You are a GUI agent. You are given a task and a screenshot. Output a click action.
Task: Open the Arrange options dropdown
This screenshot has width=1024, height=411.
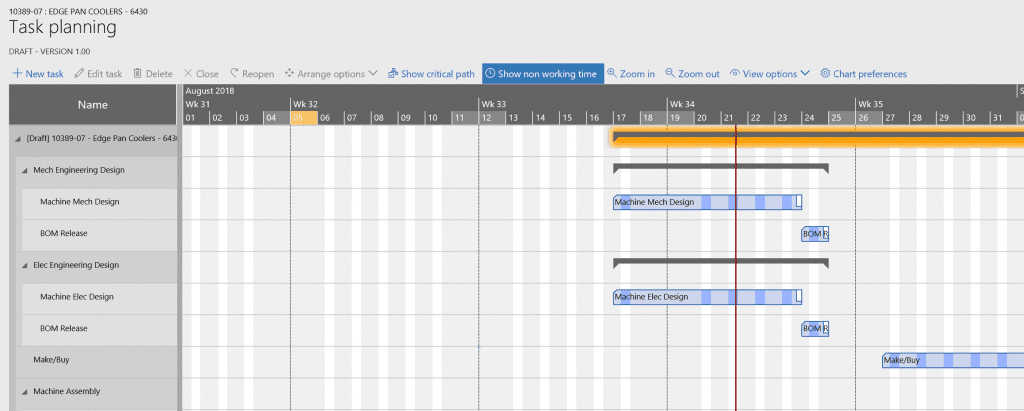pos(331,74)
